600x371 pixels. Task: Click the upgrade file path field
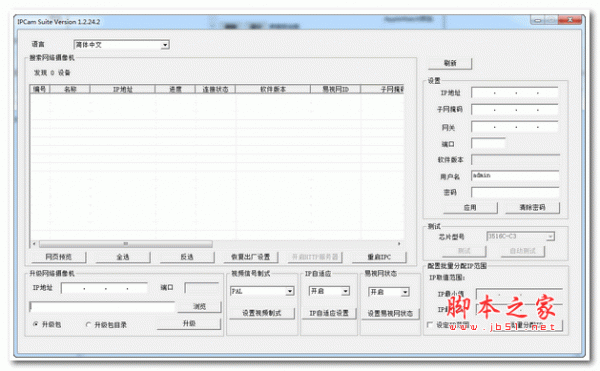point(102,307)
